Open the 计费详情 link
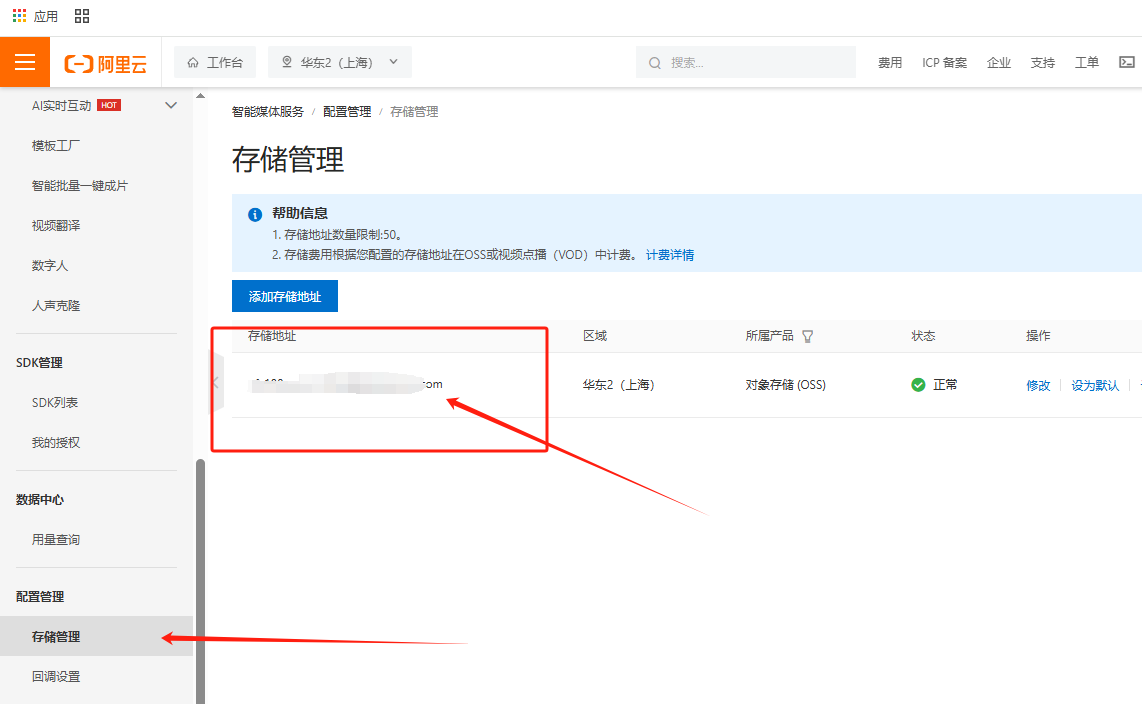This screenshot has height=704, width=1142. (x=669, y=255)
